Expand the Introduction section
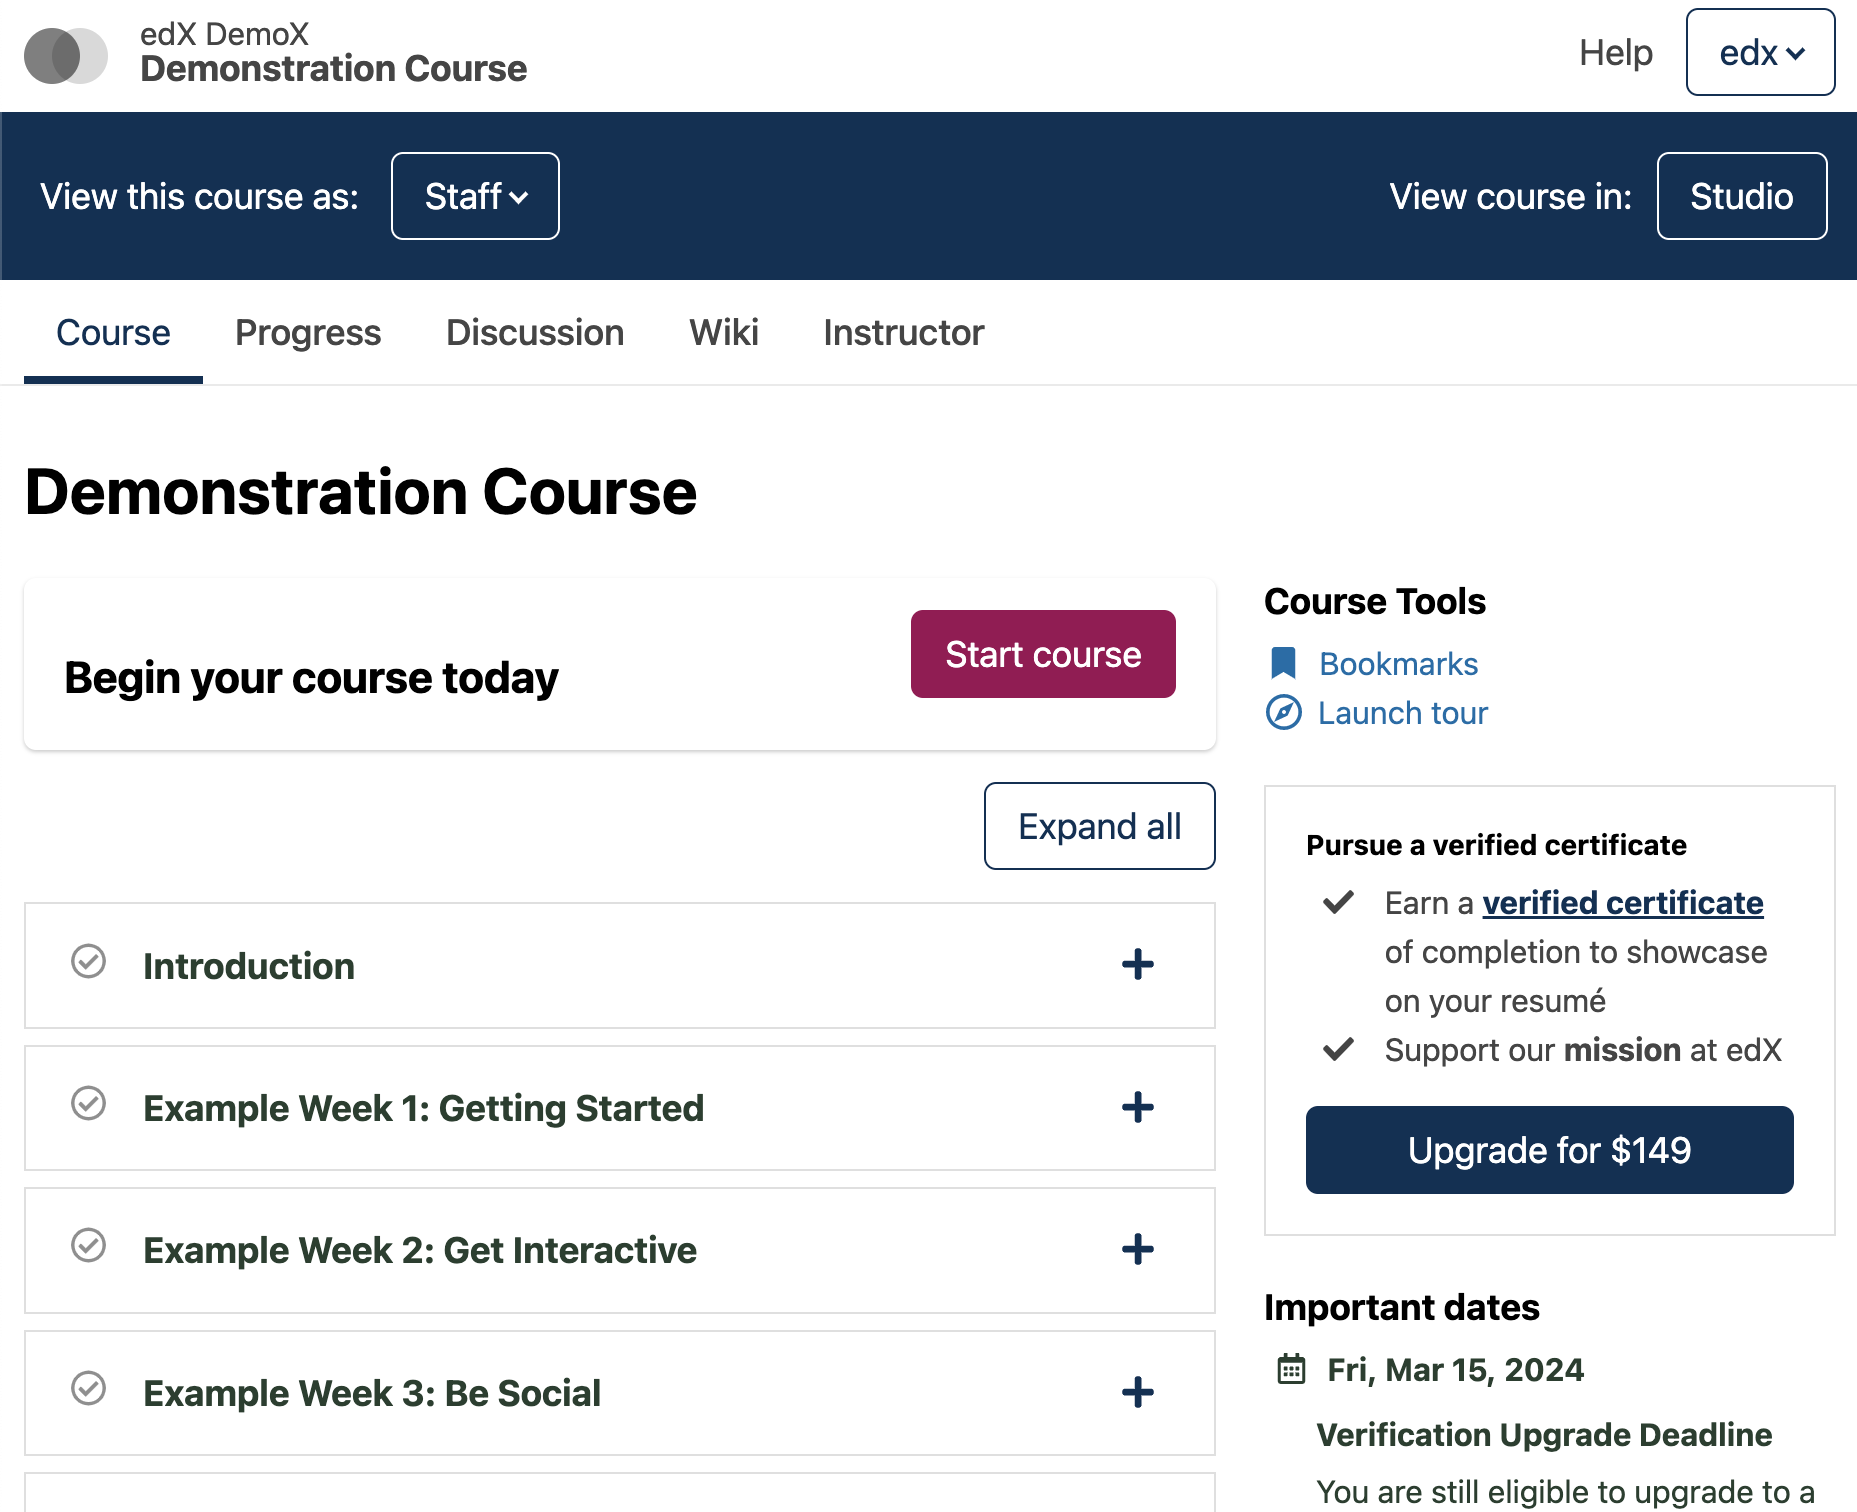The height and width of the screenshot is (1512, 1857). 1137,965
